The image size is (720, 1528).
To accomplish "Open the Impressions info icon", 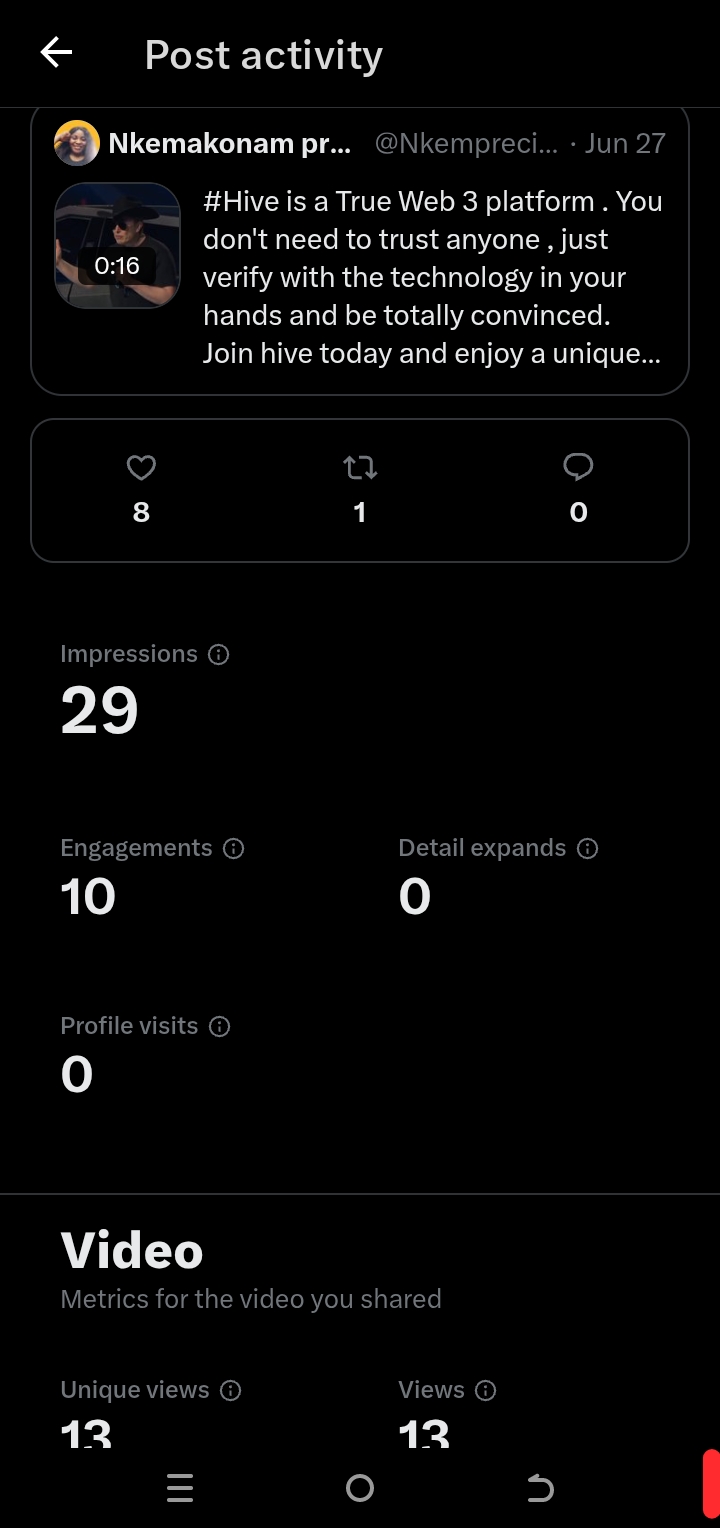I will pyautogui.click(x=218, y=654).
